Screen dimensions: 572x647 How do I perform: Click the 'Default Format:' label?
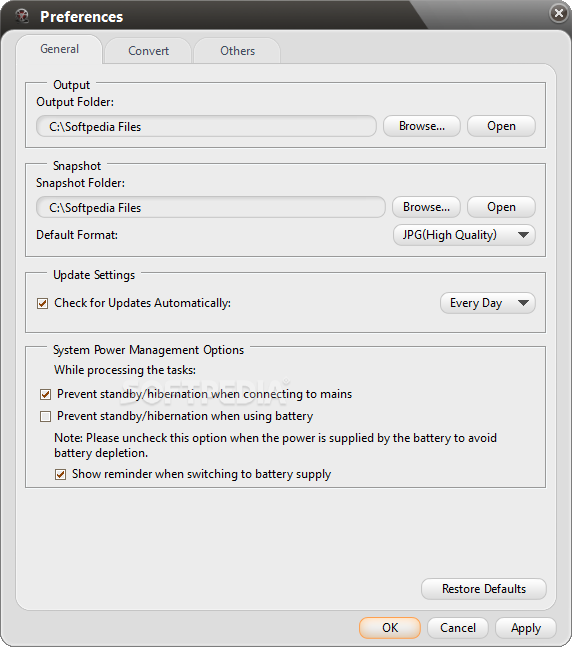[77, 235]
